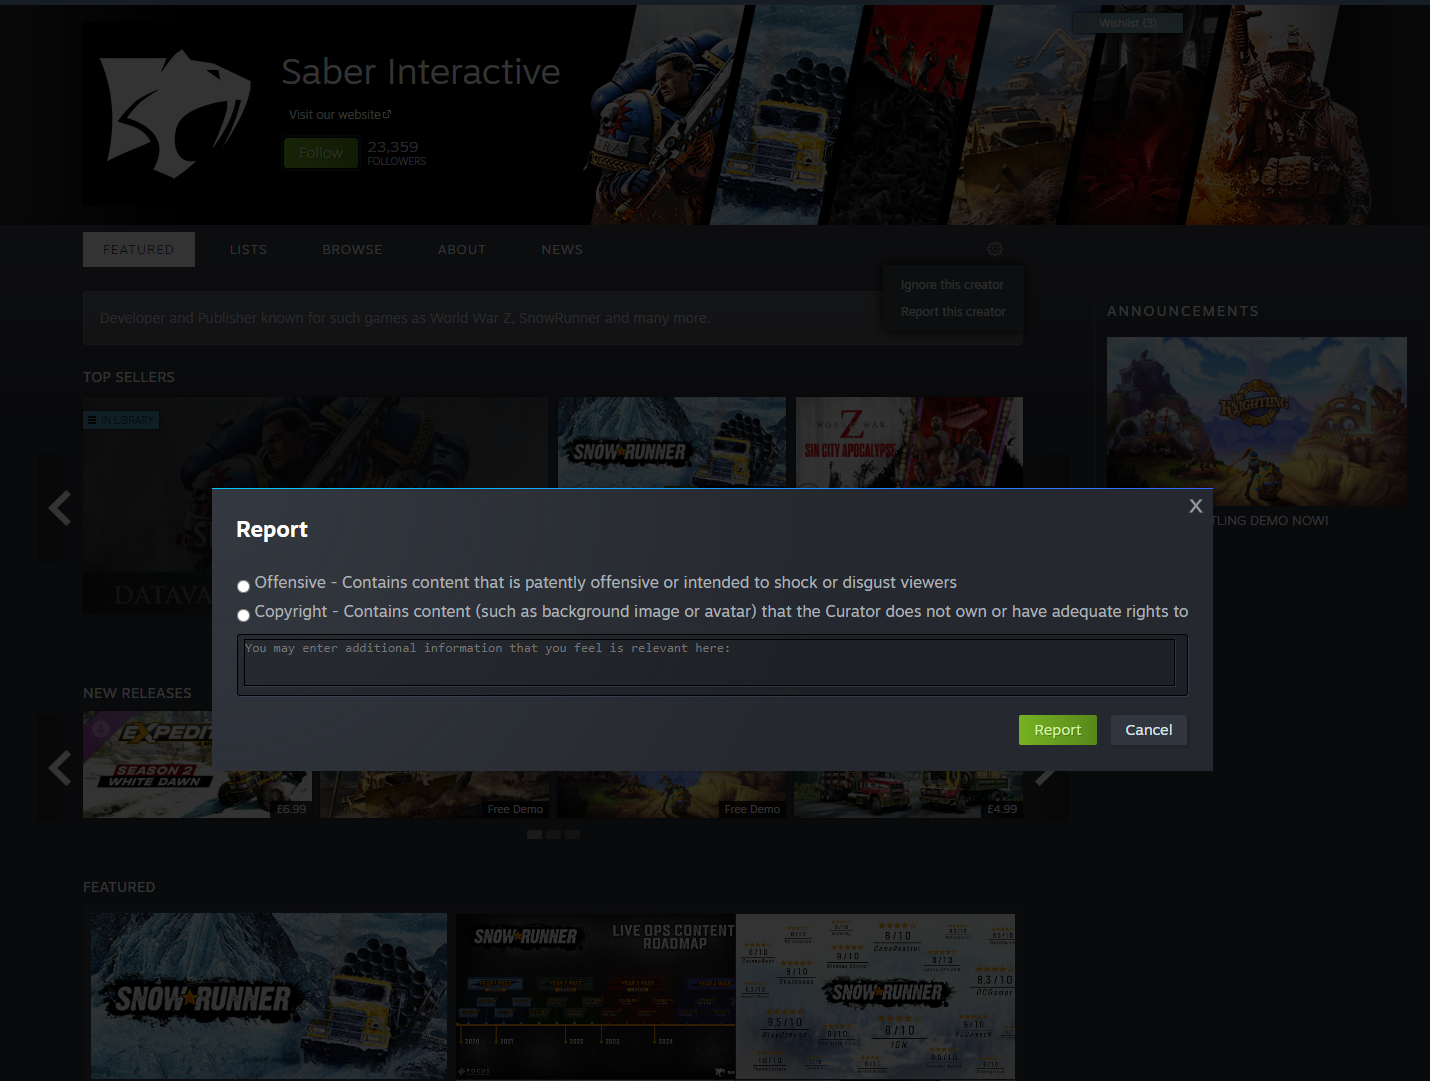Choose Ignore this creator
This screenshot has height=1081, width=1430.
952,285
